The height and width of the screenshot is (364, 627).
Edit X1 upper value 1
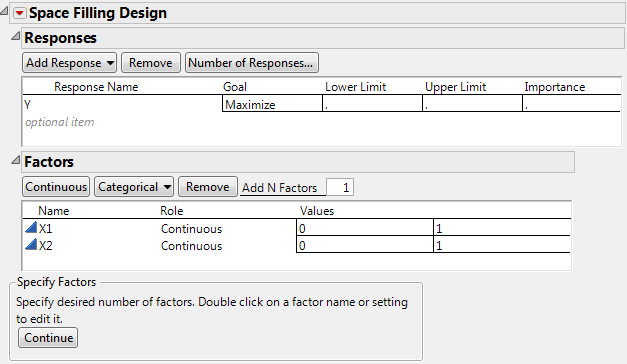pyautogui.click(x=502, y=228)
